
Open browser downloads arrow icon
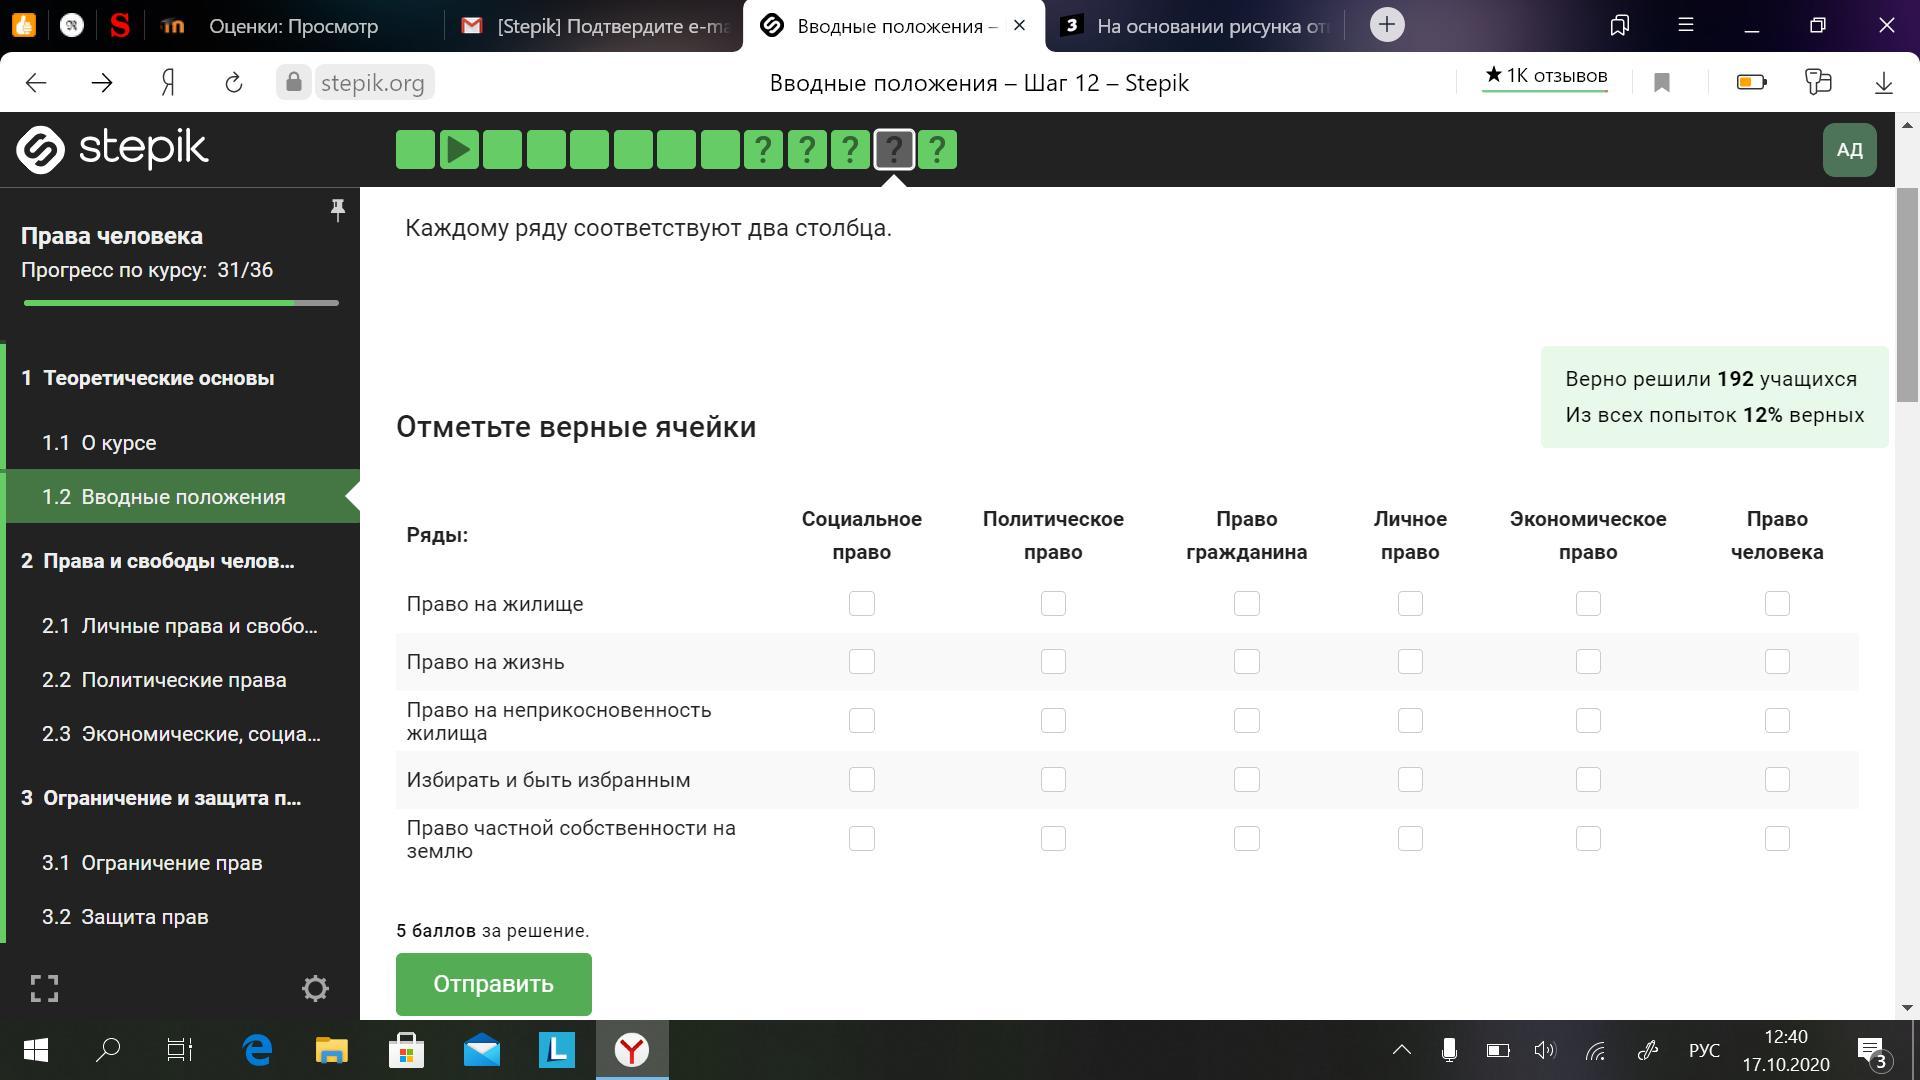(x=1883, y=83)
